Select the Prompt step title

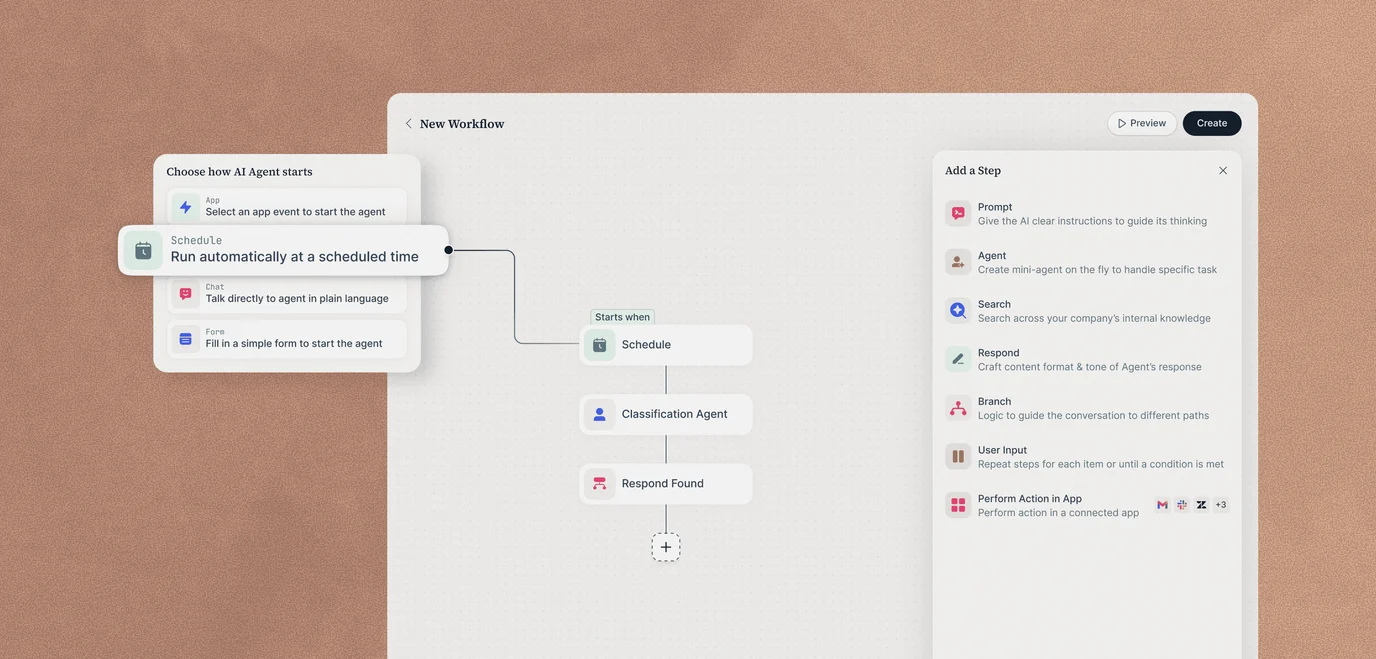click(x=995, y=207)
